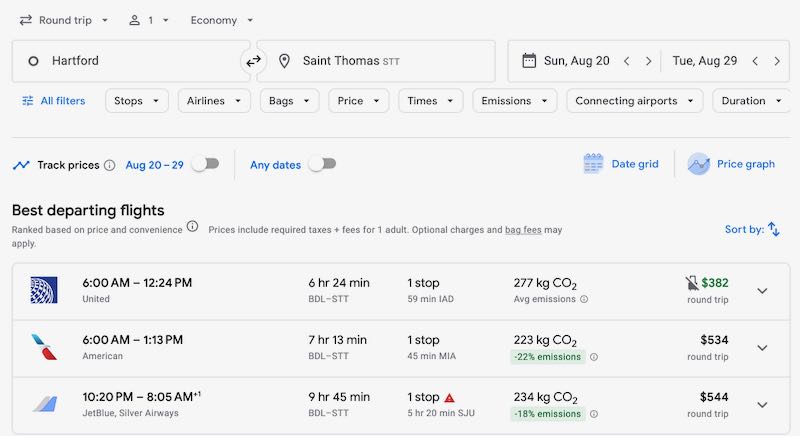
Task: Expand the United flight details chevron
Action: [x=762, y=291]
